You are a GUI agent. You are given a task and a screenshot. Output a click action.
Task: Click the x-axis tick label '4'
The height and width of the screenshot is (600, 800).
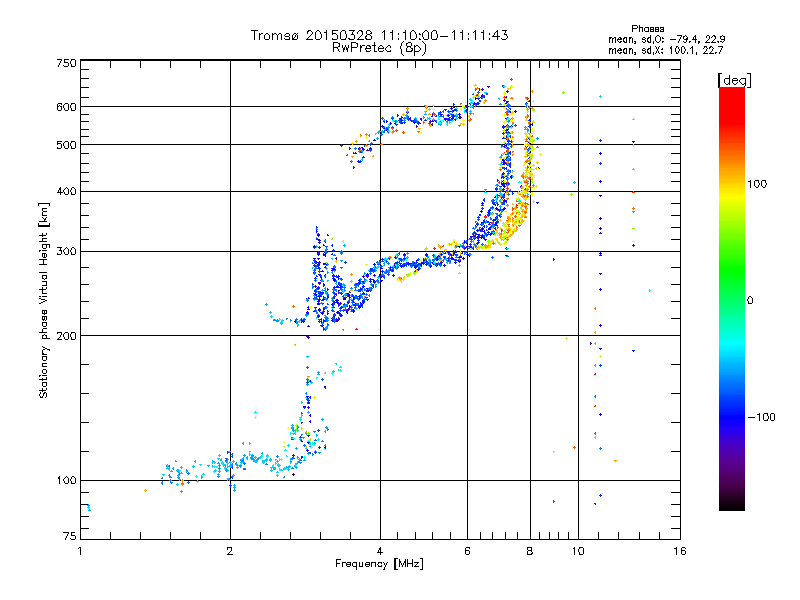coord(380,551)
